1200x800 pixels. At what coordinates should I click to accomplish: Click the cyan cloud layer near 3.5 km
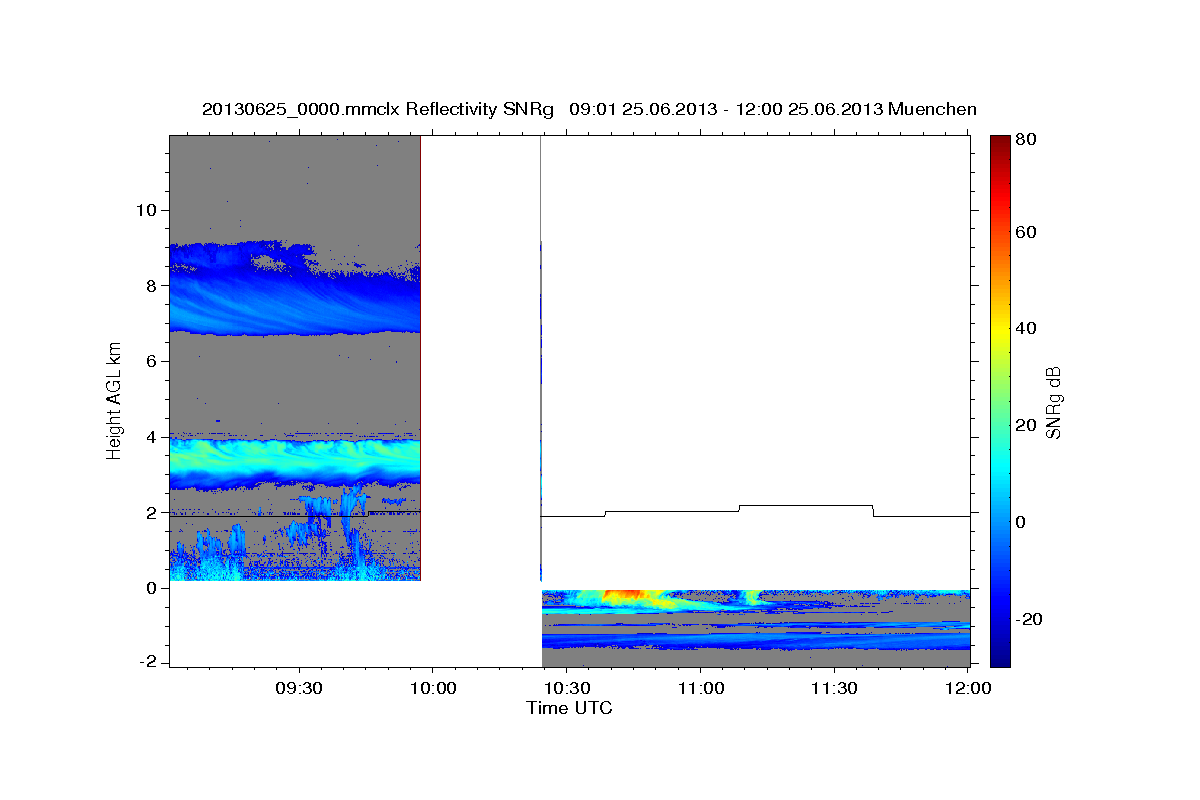[295, 460]
